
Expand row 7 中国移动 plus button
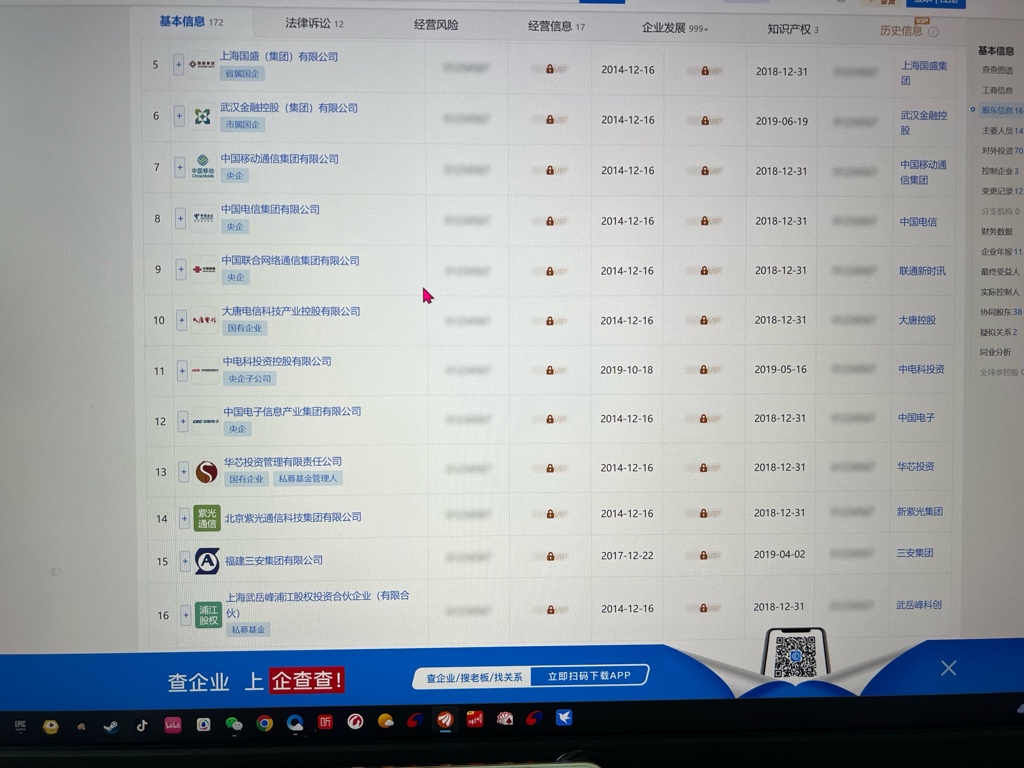click(x=180, y=167)
